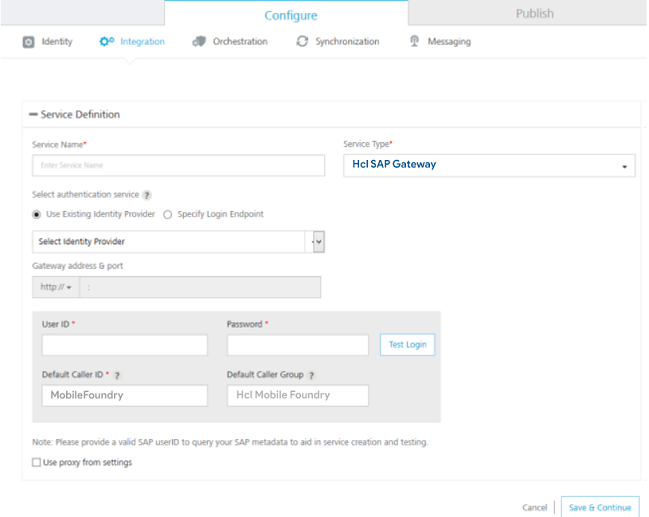The height and width of the screenshot is (517, 649).
Task: Switch to the Configure tab
Action: tap(290, 15)
